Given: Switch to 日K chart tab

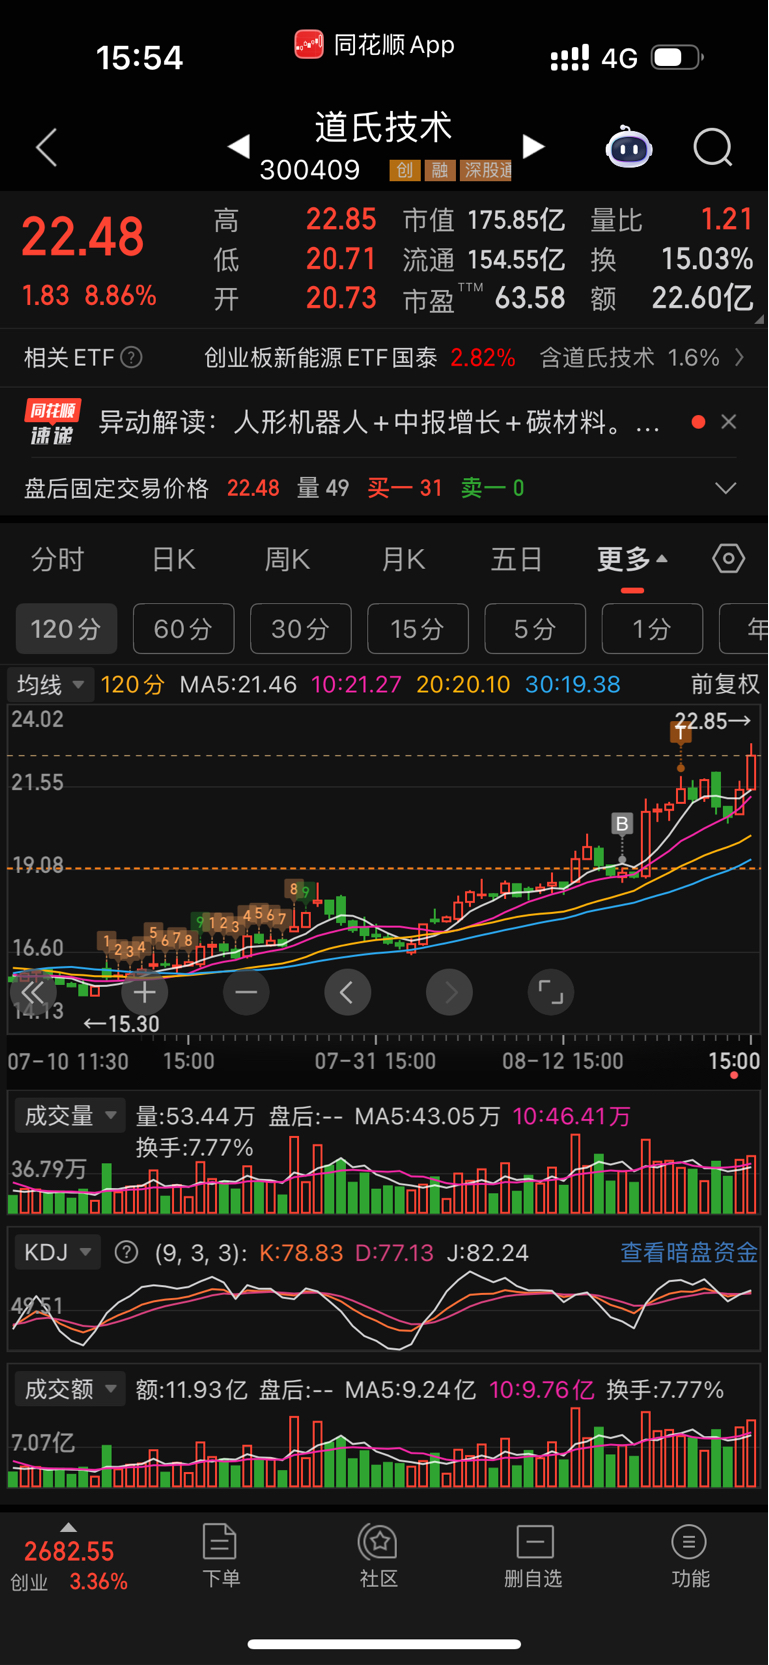Looking at the screenshot, I should (174, 559).
